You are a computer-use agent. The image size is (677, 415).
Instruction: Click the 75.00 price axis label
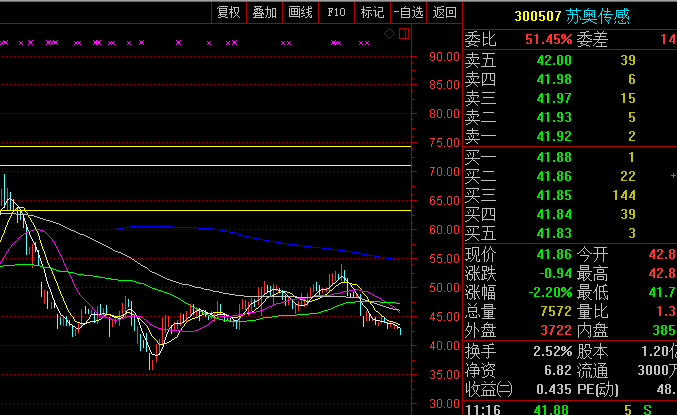coord(444,143)
